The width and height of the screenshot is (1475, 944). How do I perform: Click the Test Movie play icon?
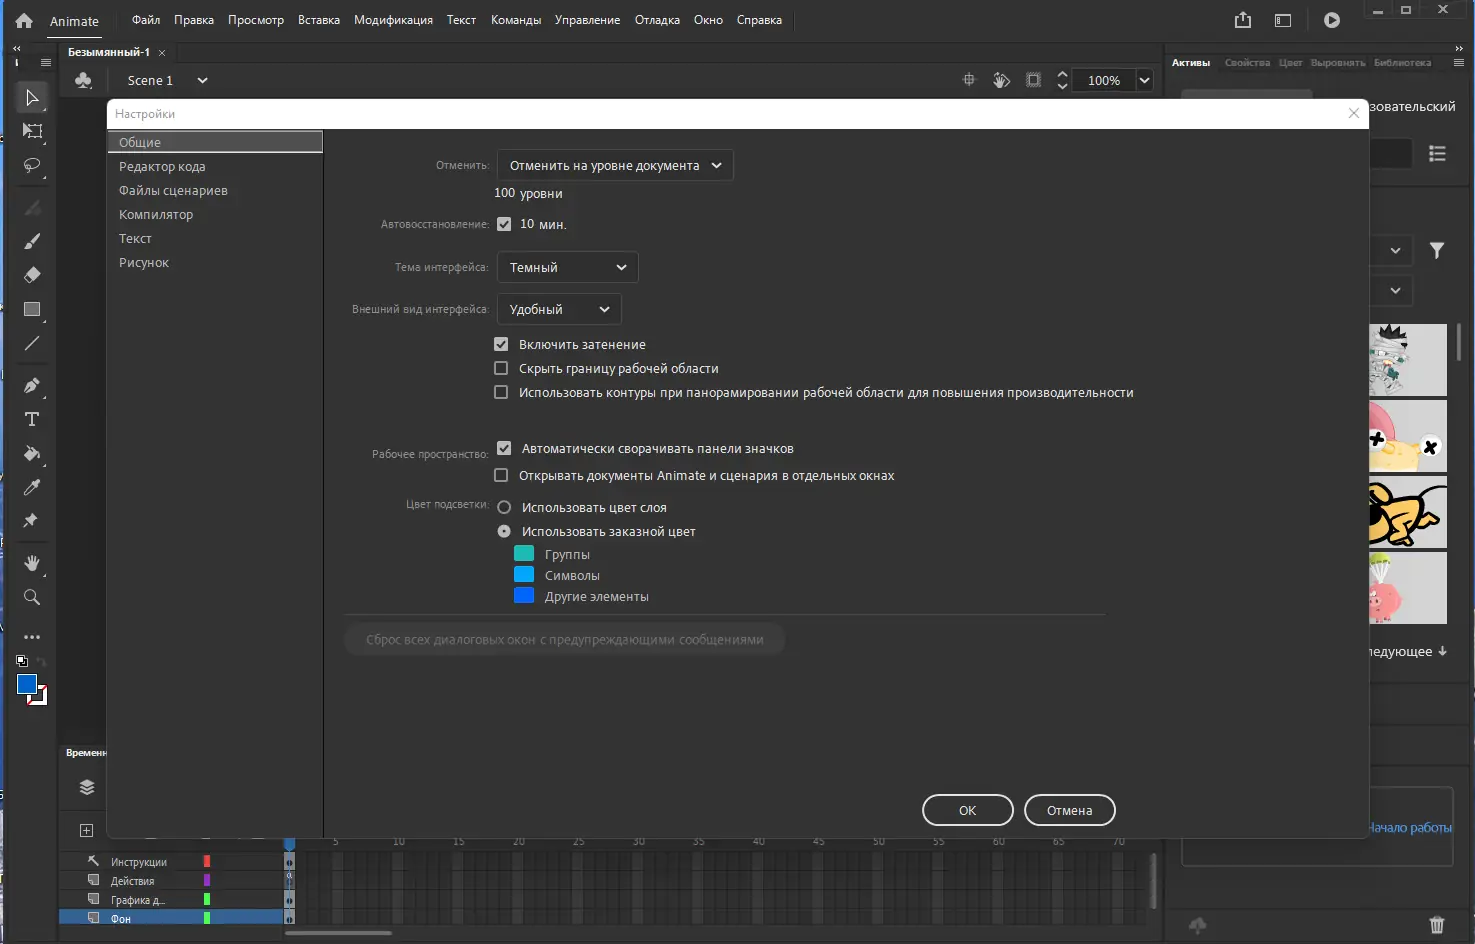1332,20
